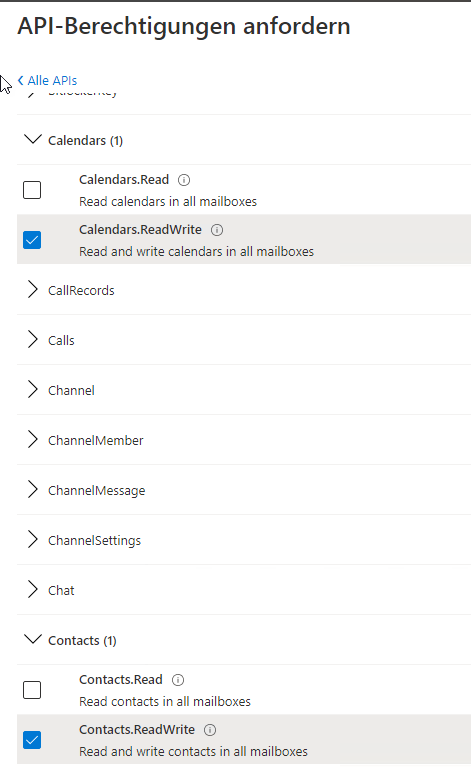Click the Contacts (1) group heading

[82, 641]
